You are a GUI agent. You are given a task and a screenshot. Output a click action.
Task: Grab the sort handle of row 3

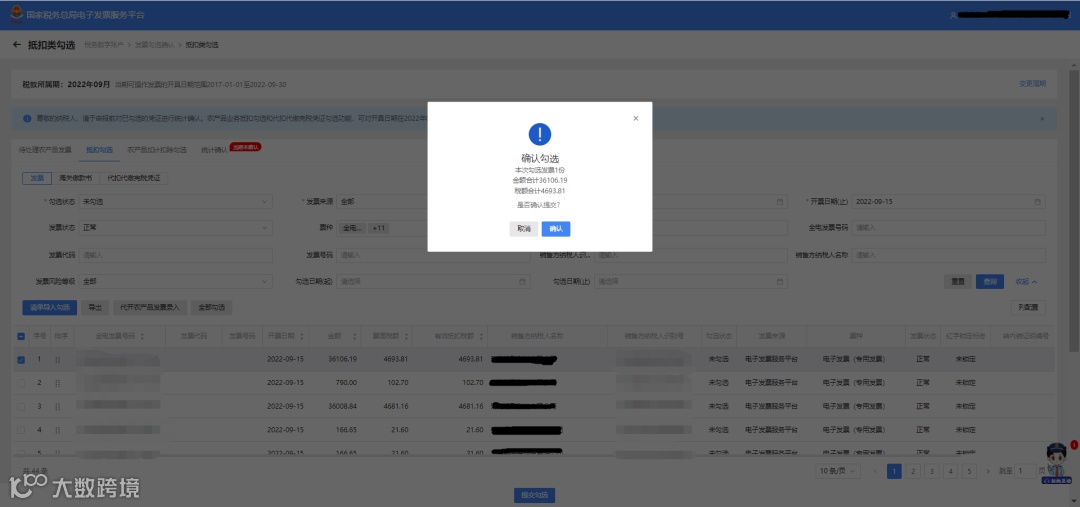tap(58, 406)
